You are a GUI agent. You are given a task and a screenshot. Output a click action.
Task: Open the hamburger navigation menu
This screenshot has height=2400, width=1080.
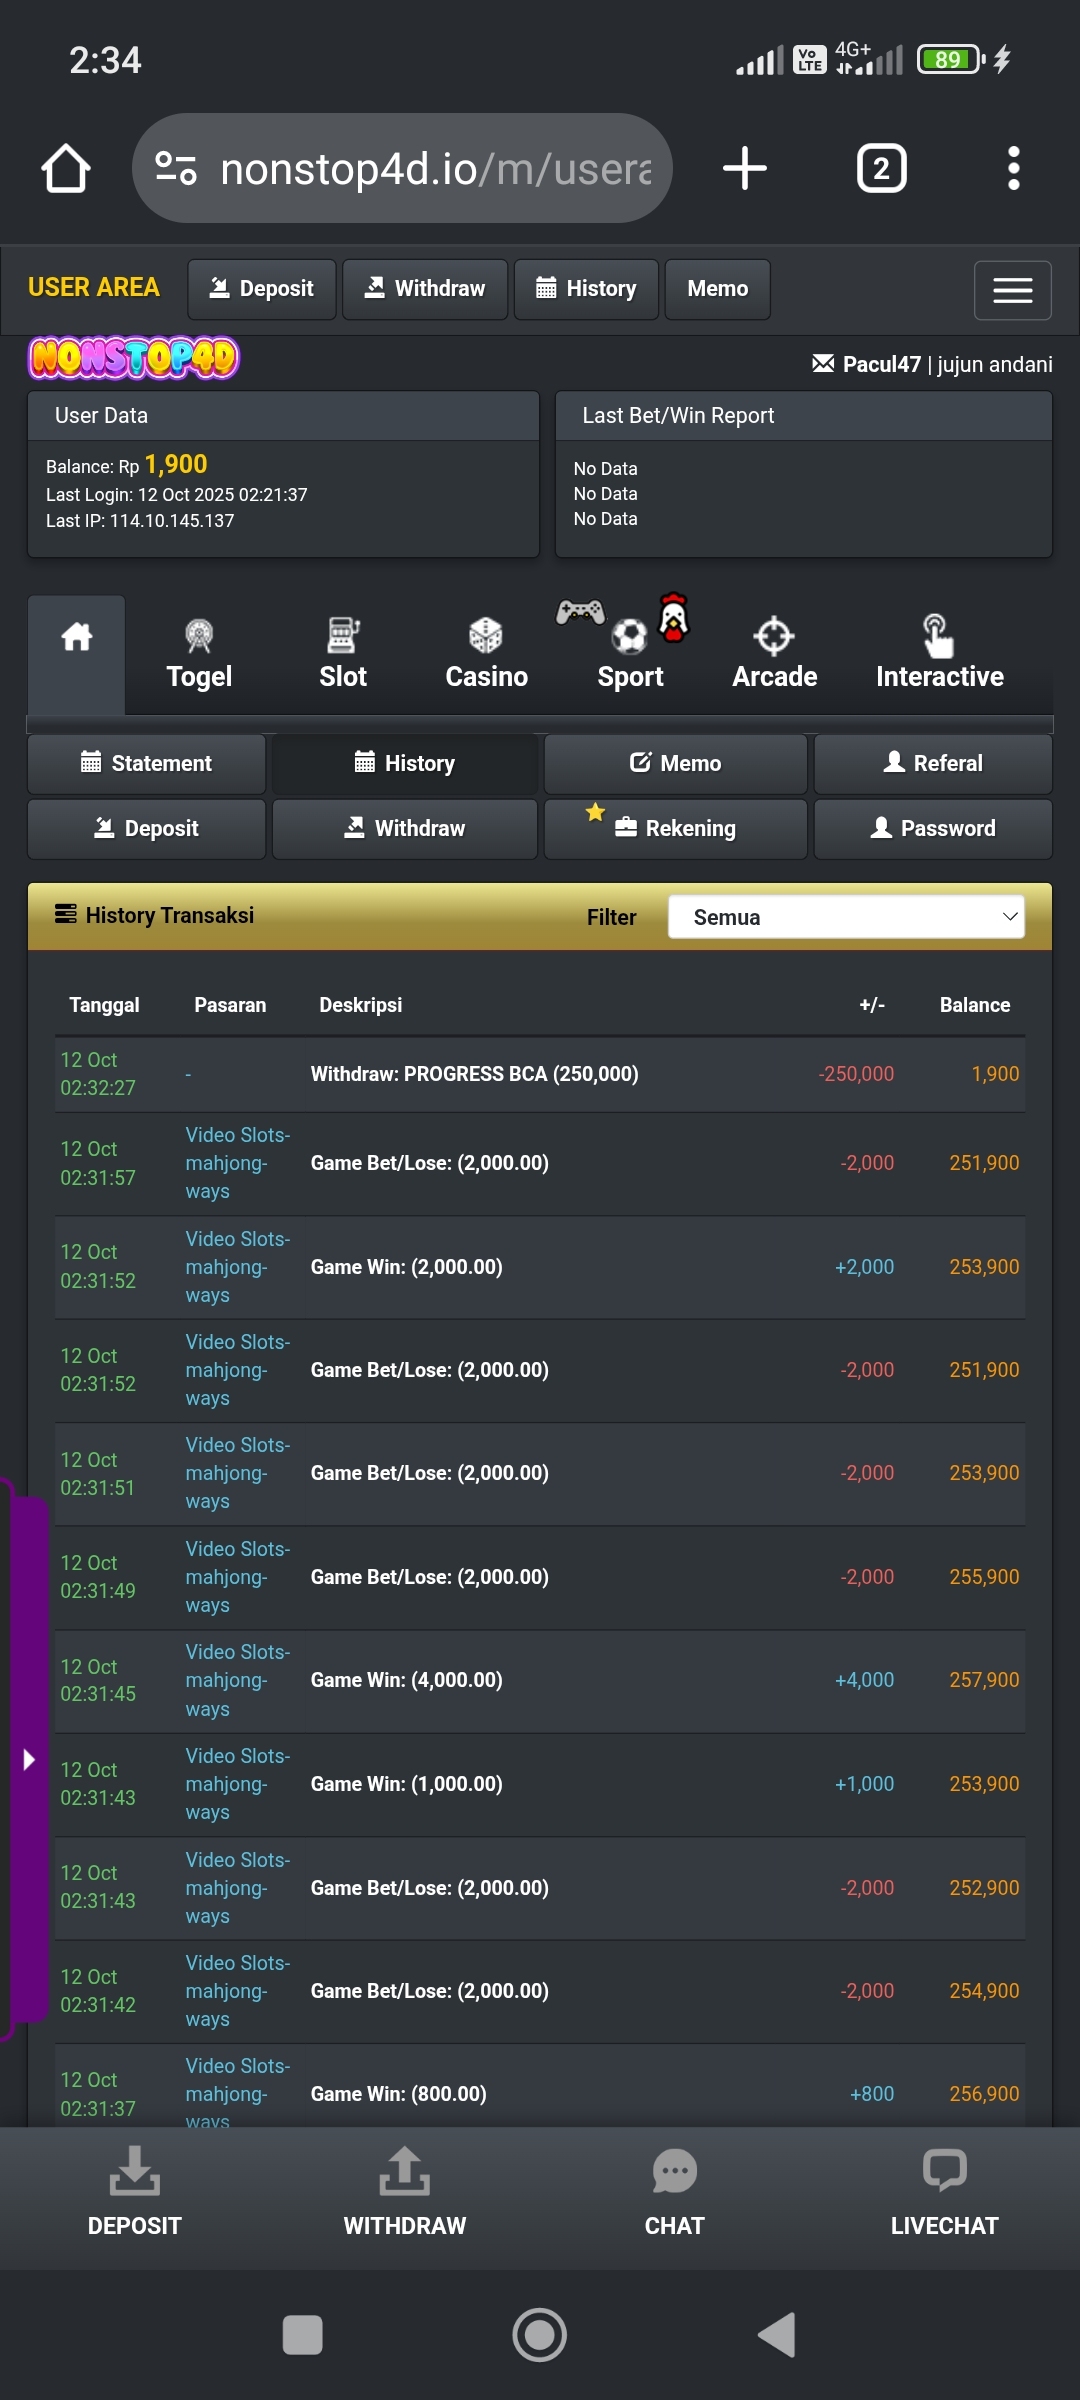coord(1012,290)
